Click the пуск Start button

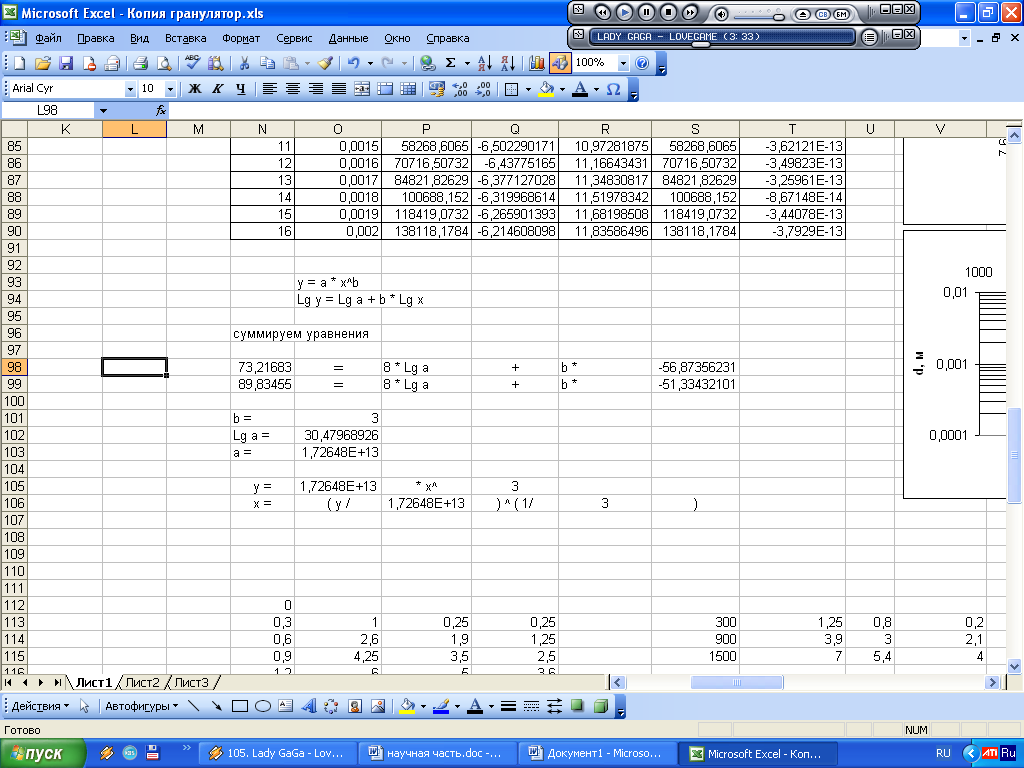[x=42, y=754]
